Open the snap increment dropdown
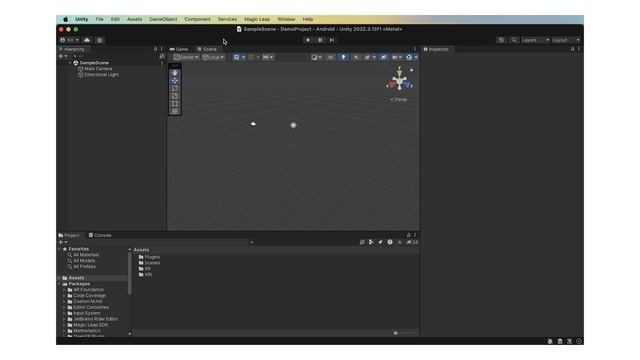 [x=268, y=57]
